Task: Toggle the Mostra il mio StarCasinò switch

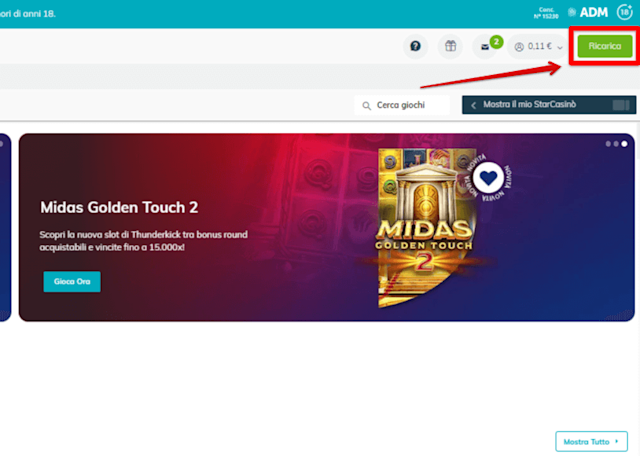Action: (x=621, y=105)
